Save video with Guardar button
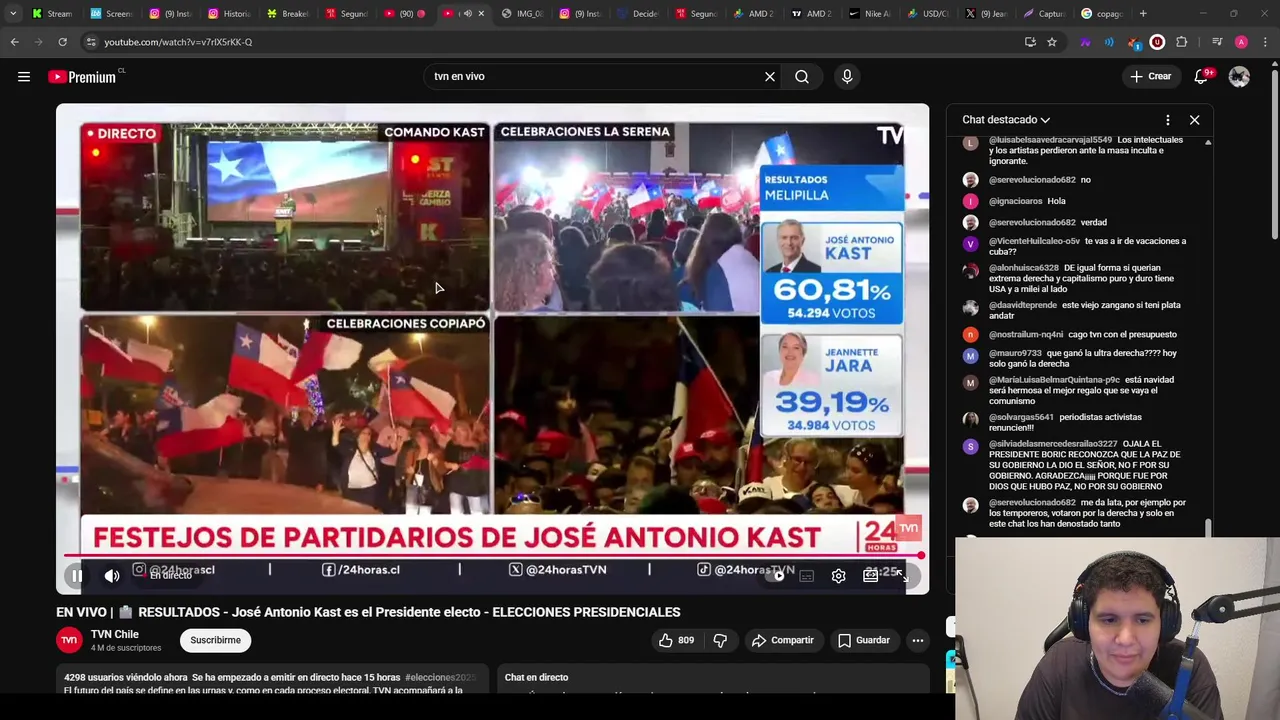The width and height of the screenshot is (1280, 720). coord(864,640)
